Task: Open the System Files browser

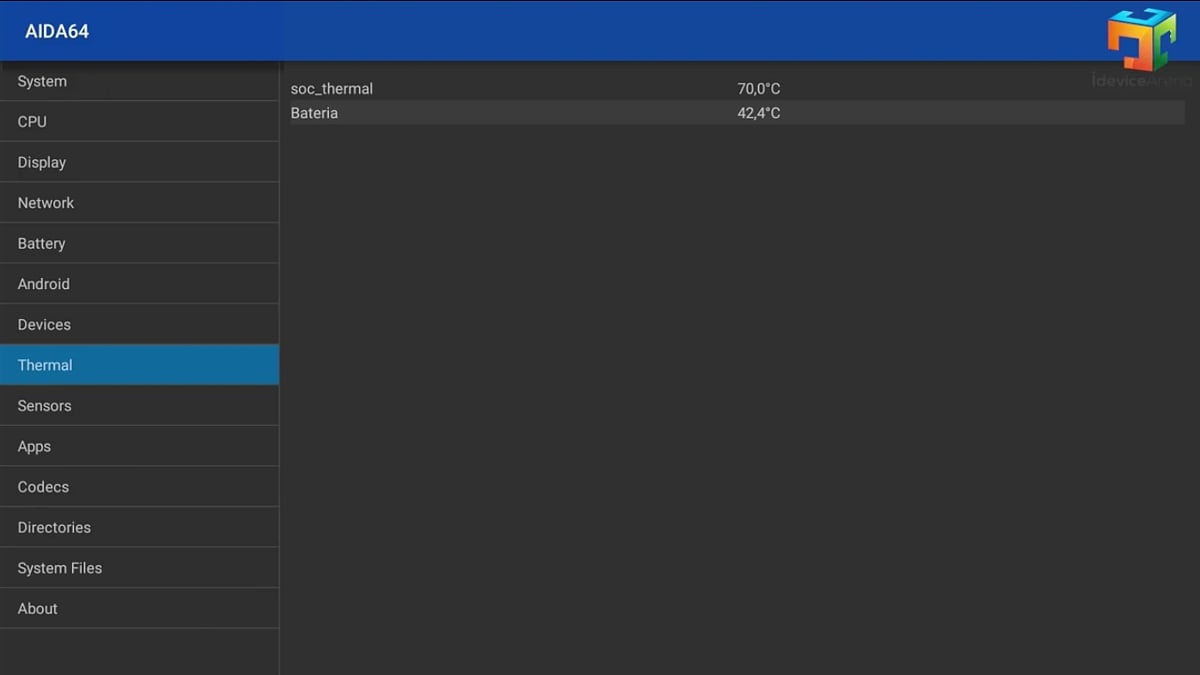Action: (59, 567)
